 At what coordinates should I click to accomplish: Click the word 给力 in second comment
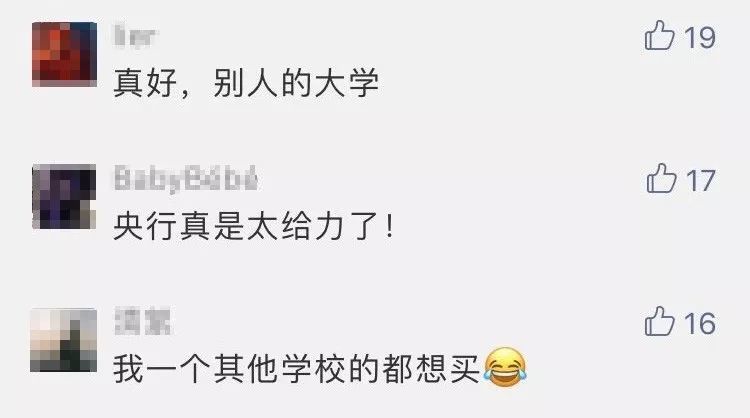pyautogui.click(x=313, y=226)
